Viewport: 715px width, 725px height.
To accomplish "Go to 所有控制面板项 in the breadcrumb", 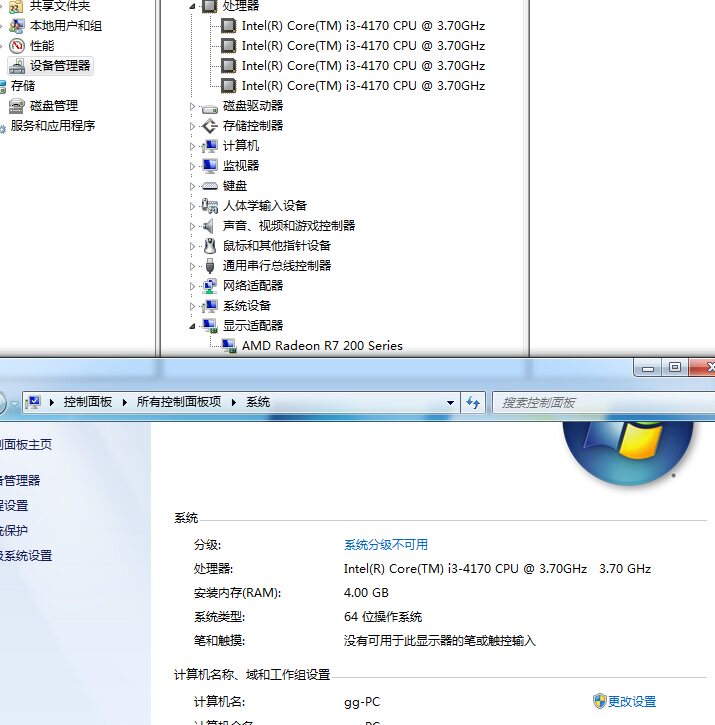I will 179,402.
